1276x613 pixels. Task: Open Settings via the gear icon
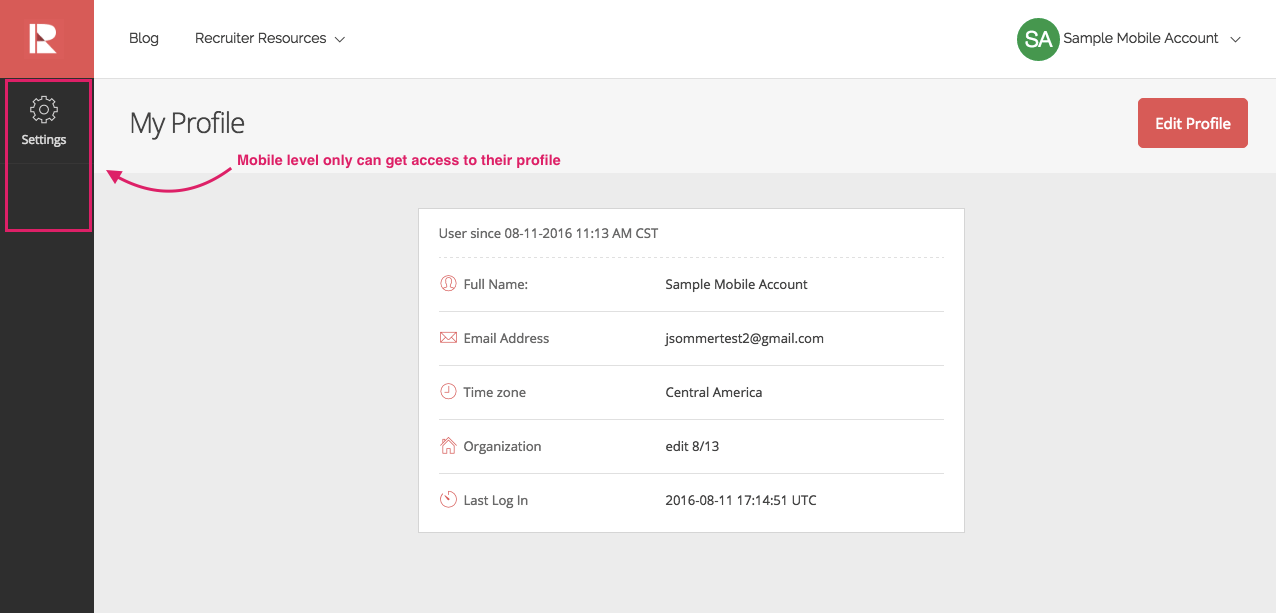(x=44, y=109)
